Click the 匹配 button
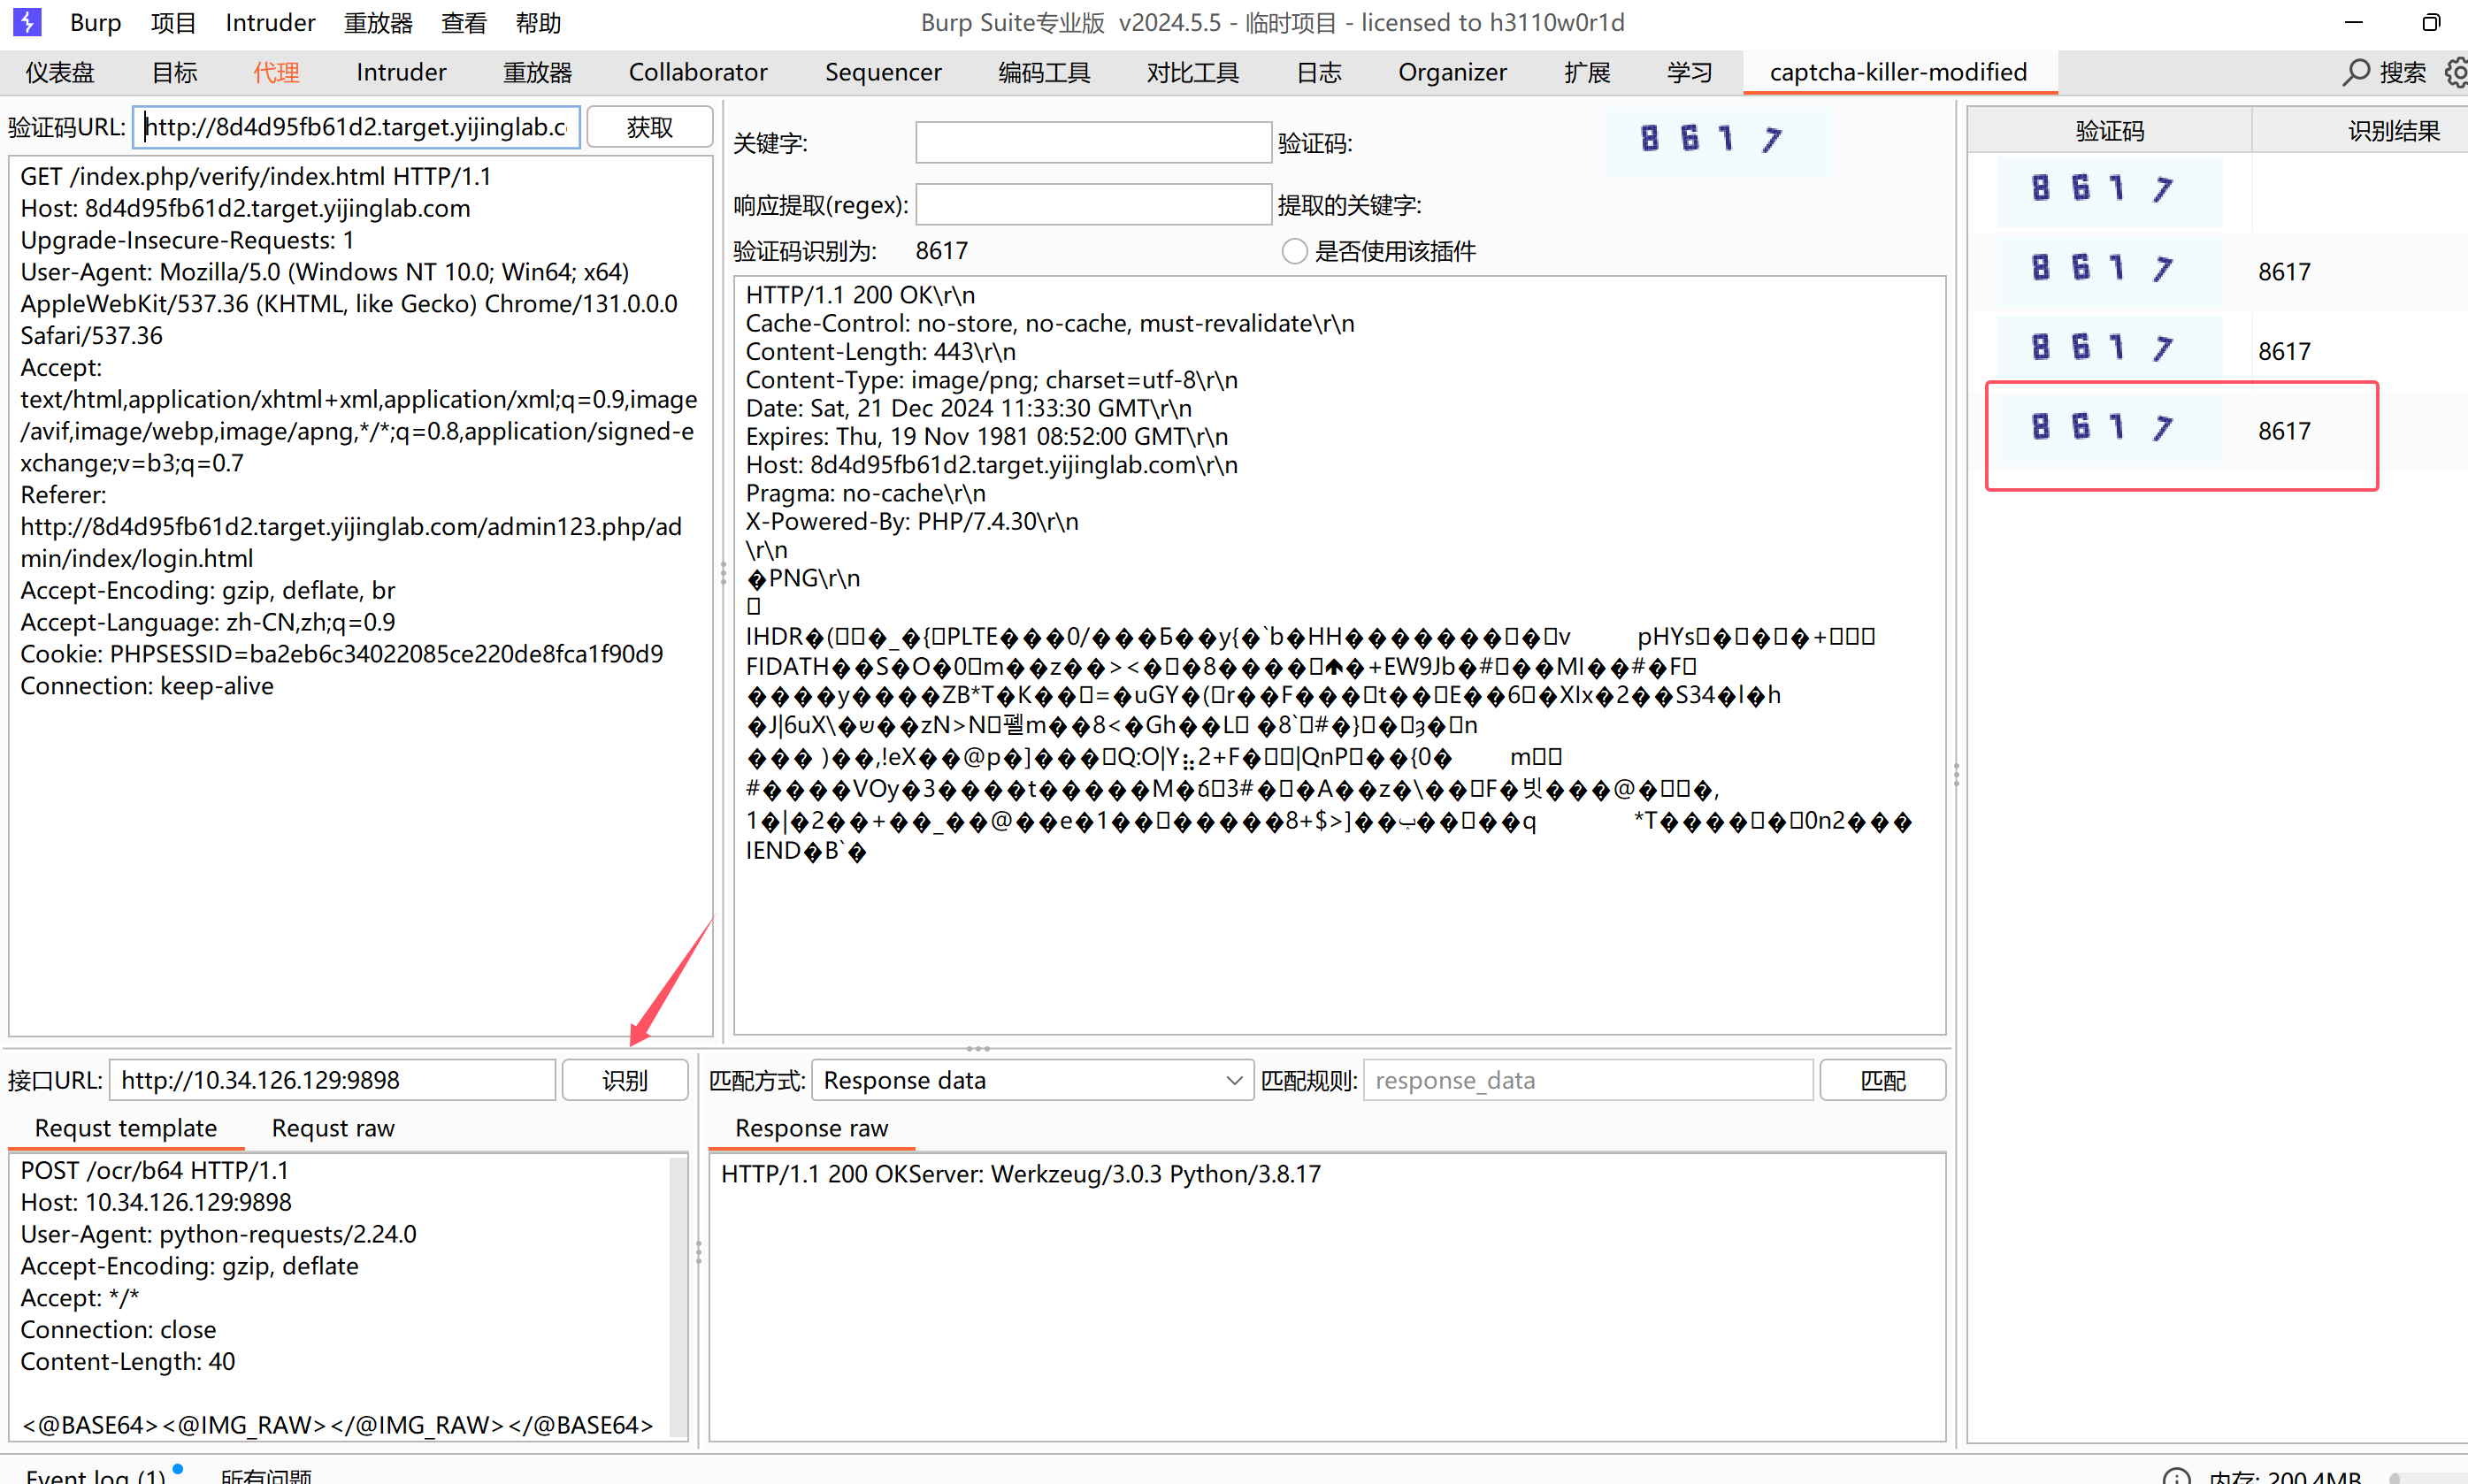2468x1484 pixels. click(x=1882, y=1080)
